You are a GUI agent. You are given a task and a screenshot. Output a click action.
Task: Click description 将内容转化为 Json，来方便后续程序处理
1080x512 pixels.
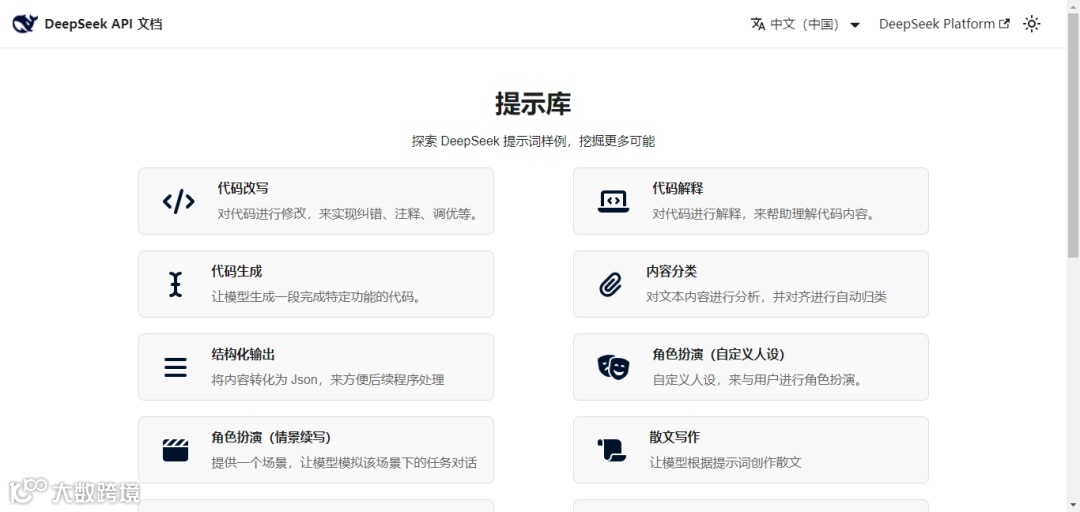point(328,380)
